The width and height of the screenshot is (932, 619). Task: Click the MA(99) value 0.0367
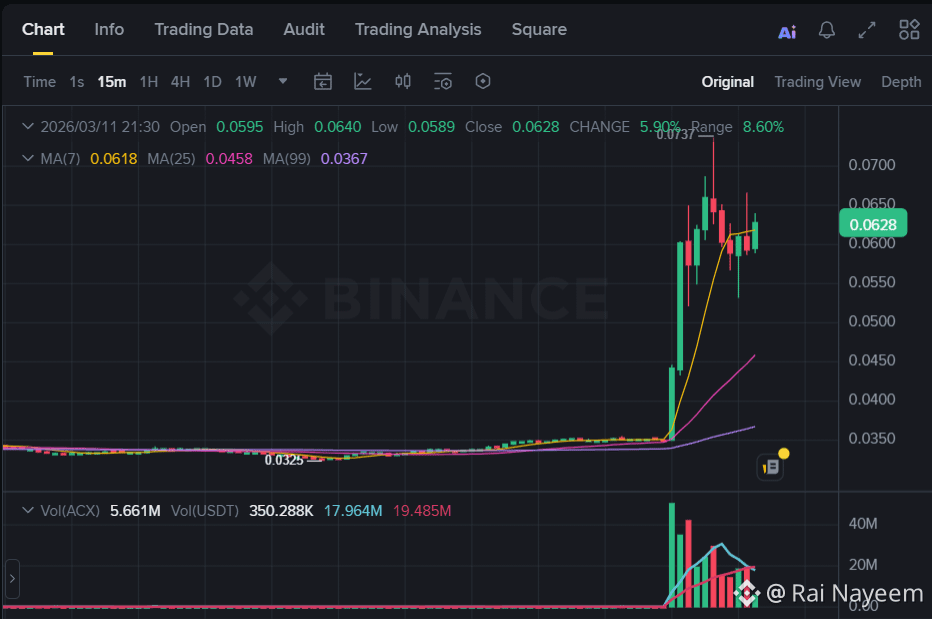(344, 159)
